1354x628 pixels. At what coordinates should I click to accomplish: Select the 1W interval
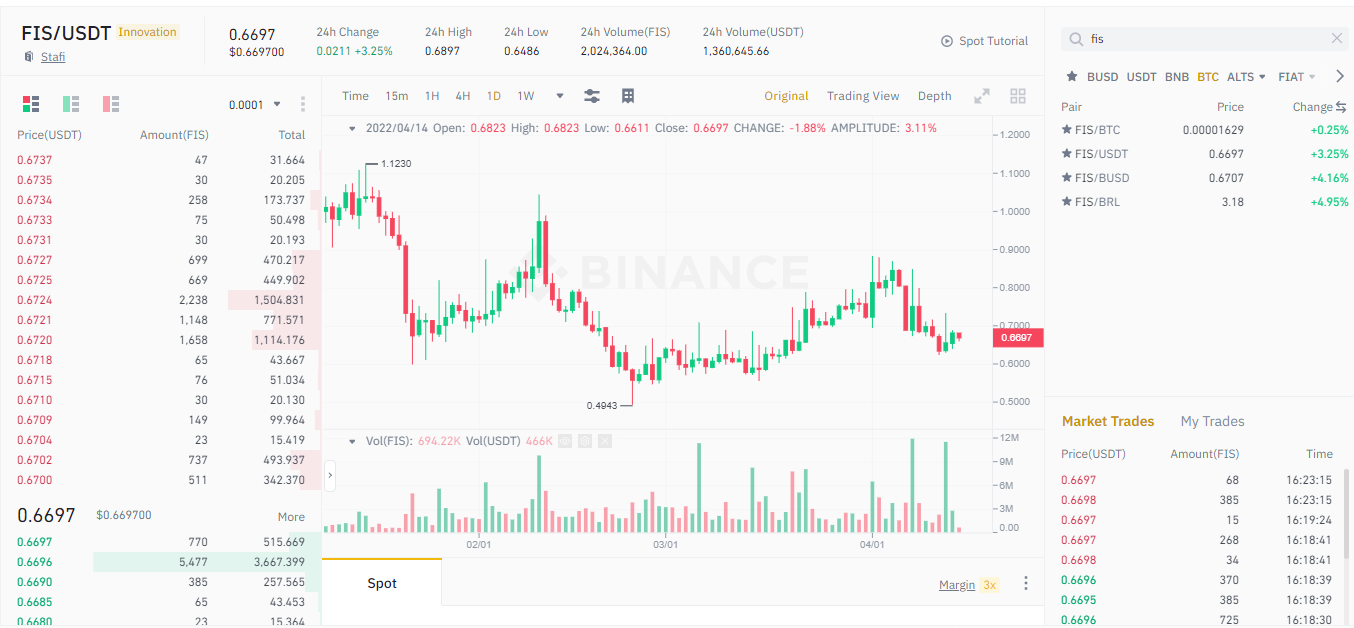526,96
